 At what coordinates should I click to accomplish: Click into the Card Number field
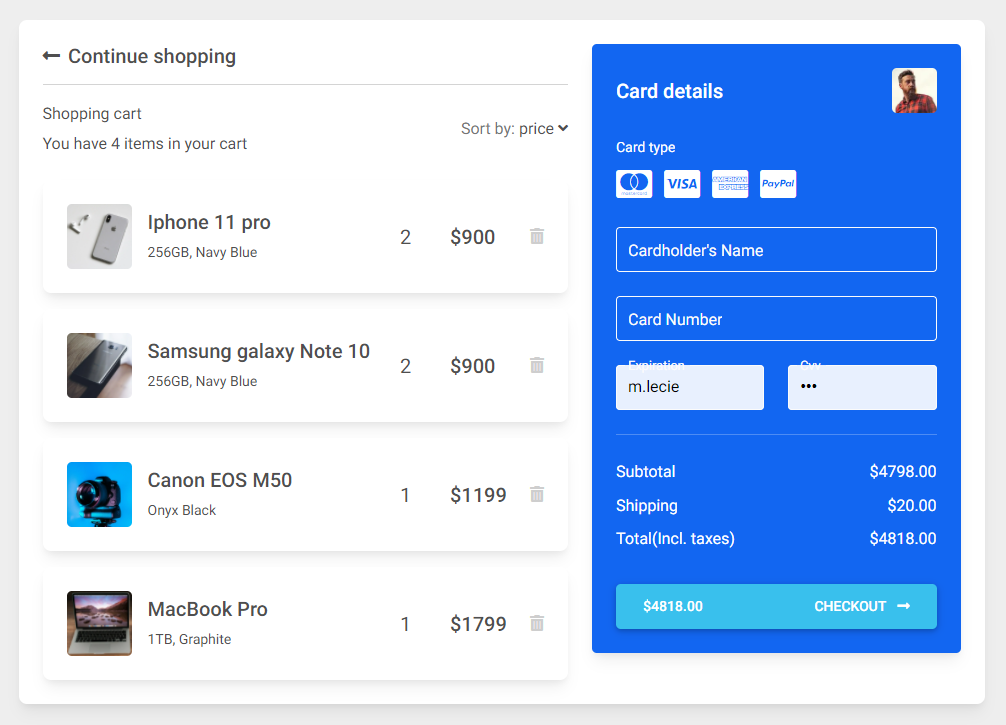tap(776, 319)
